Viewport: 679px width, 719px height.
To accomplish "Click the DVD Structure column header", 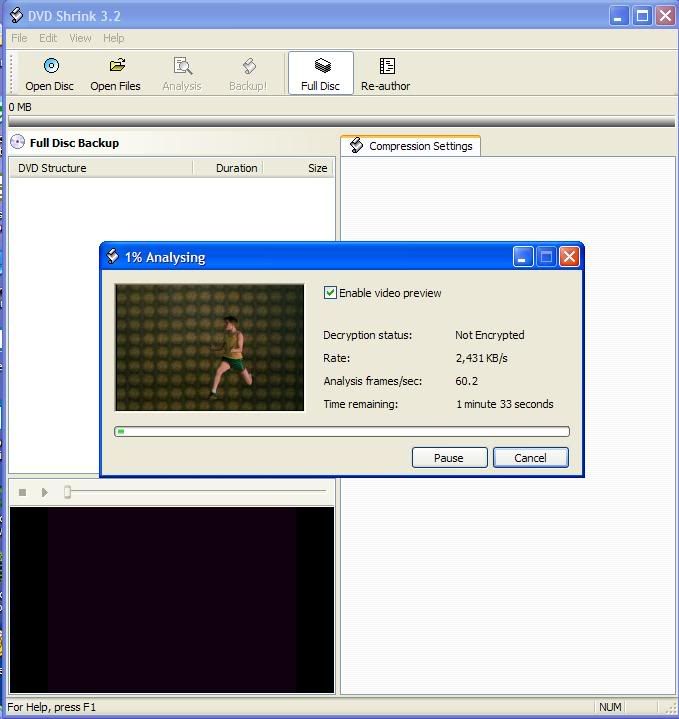I will pyautogui.click(x=100, y=168).
